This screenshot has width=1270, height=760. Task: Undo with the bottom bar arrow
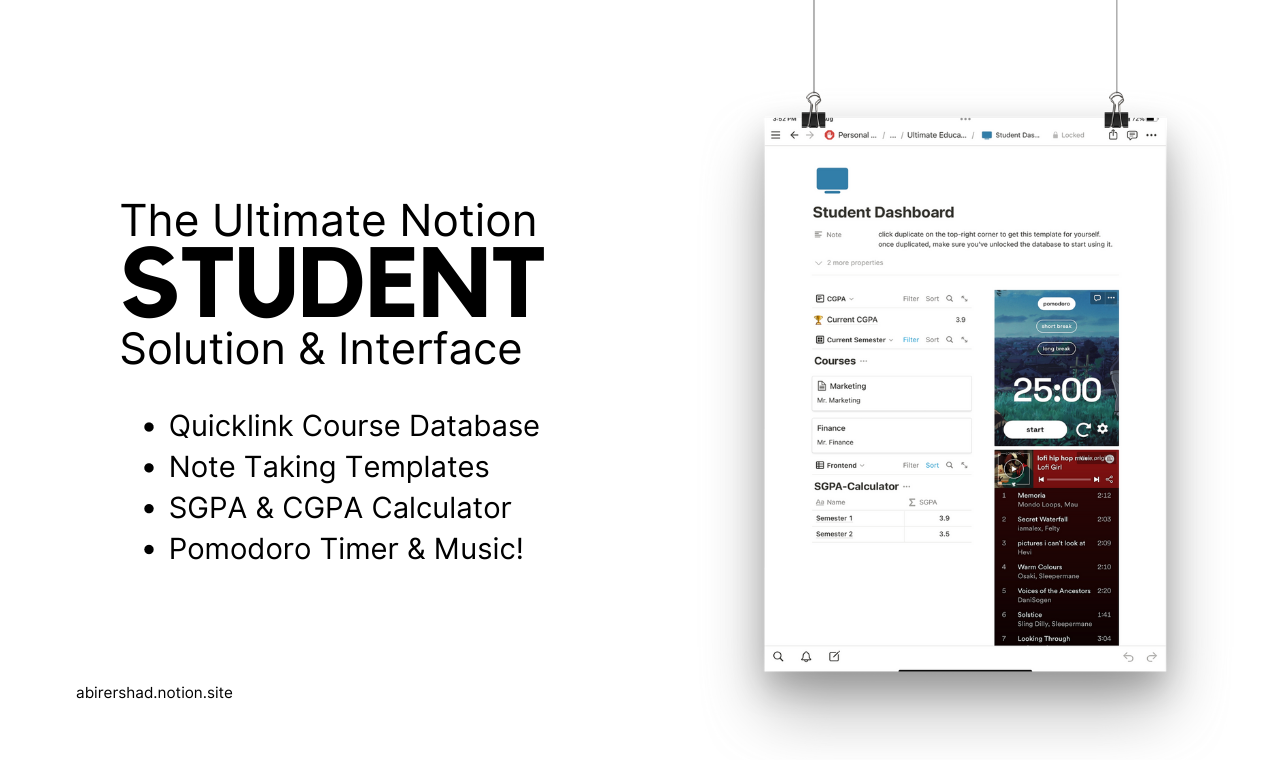click(x=1128, y=657)
